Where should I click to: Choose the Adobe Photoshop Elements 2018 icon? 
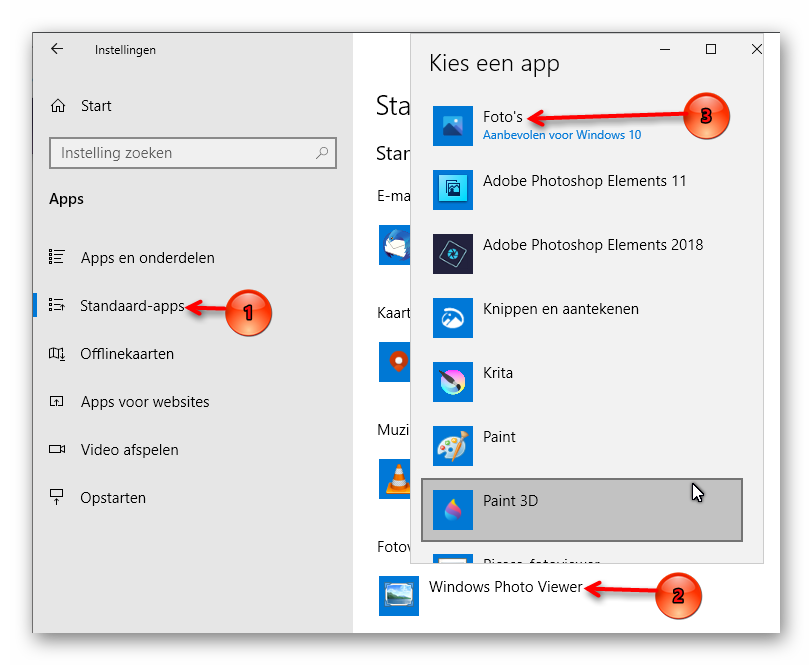(x=452, y=254)
